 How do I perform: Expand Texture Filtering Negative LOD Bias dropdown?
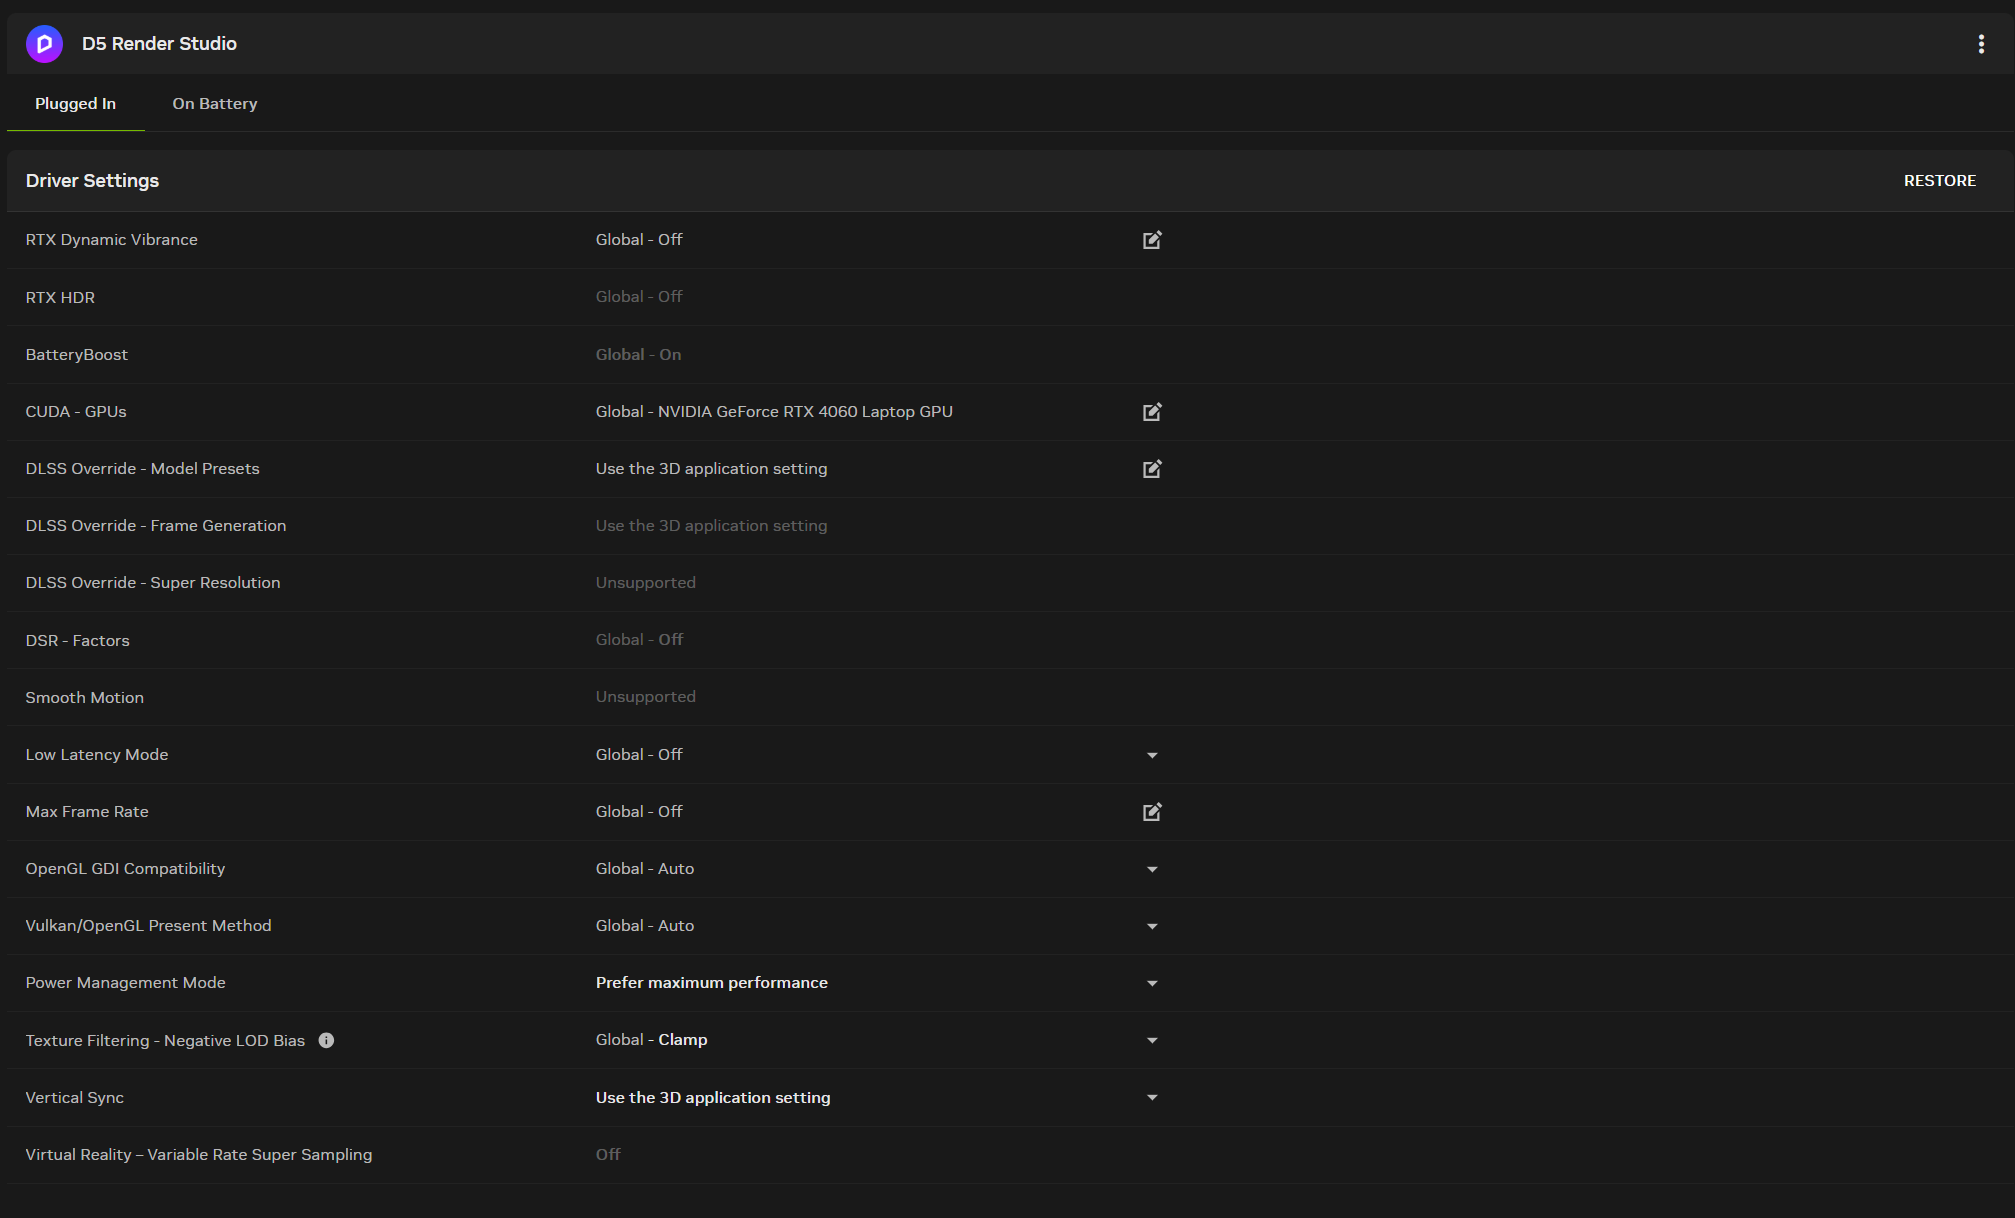tap(1152, 1040)
